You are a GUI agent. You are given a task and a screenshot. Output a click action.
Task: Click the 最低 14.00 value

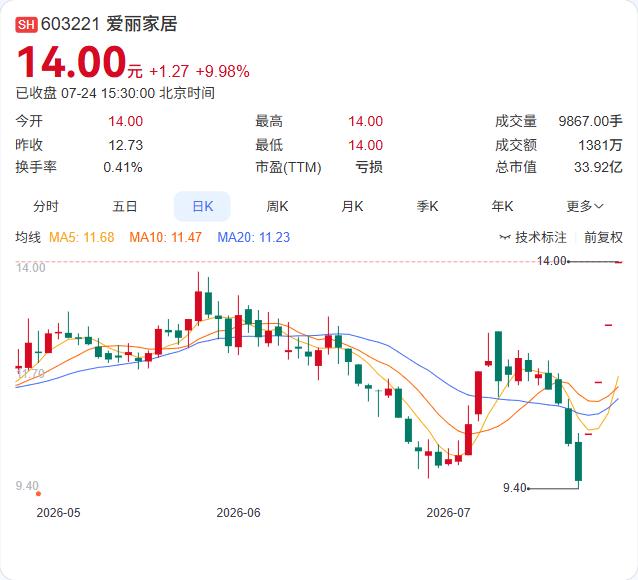click(x=365, y=145)
